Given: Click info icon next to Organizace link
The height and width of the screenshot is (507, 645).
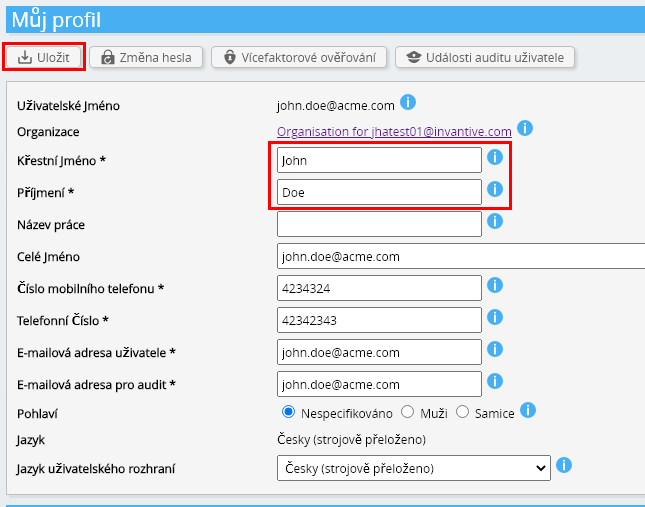Looking at the screenshot, I should (525, 128).
